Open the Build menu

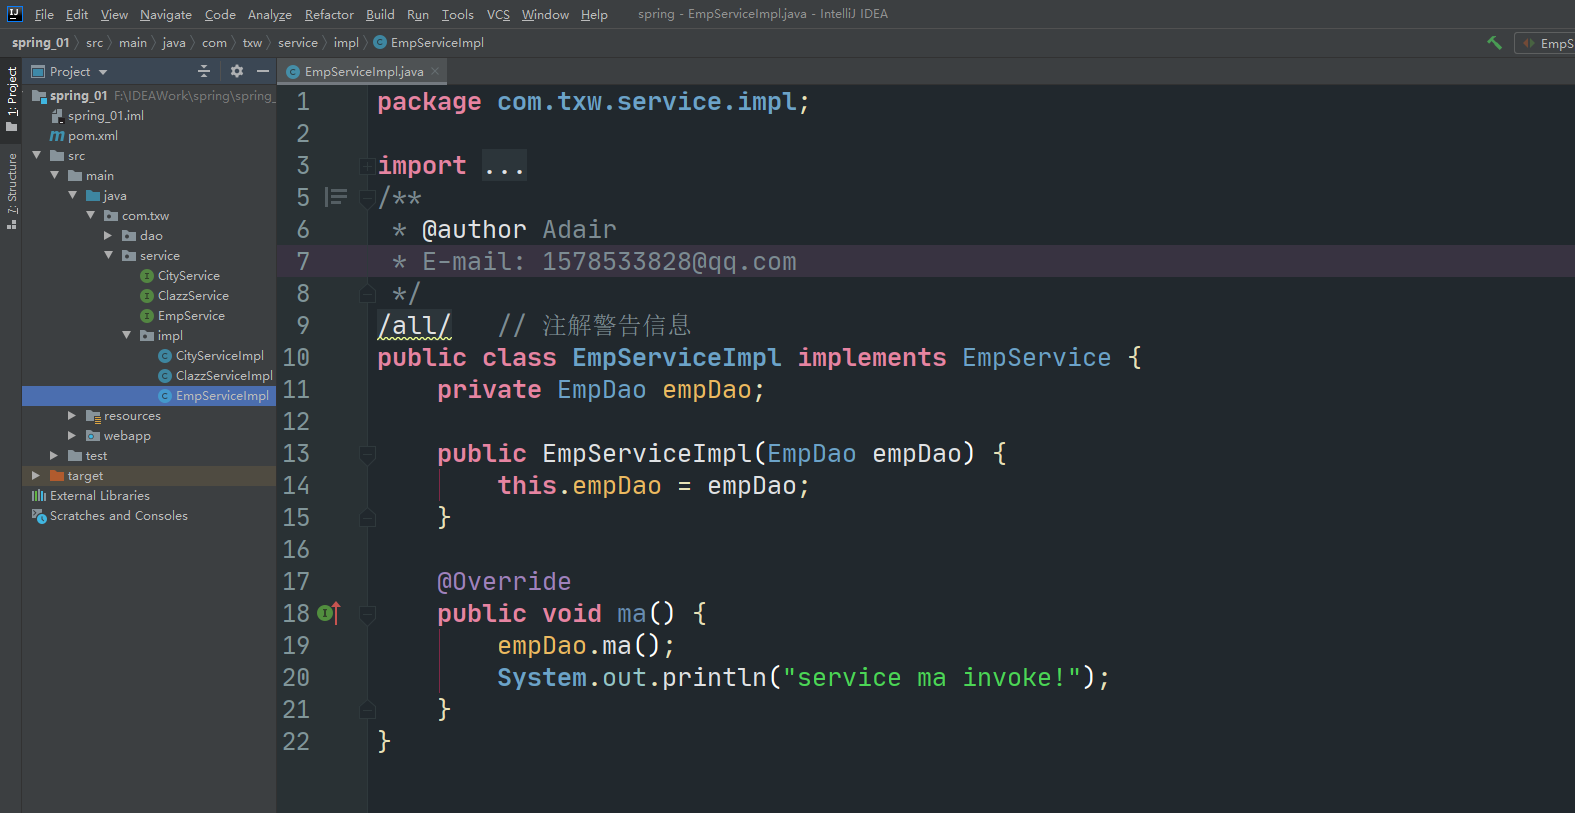tap(380, 14)
